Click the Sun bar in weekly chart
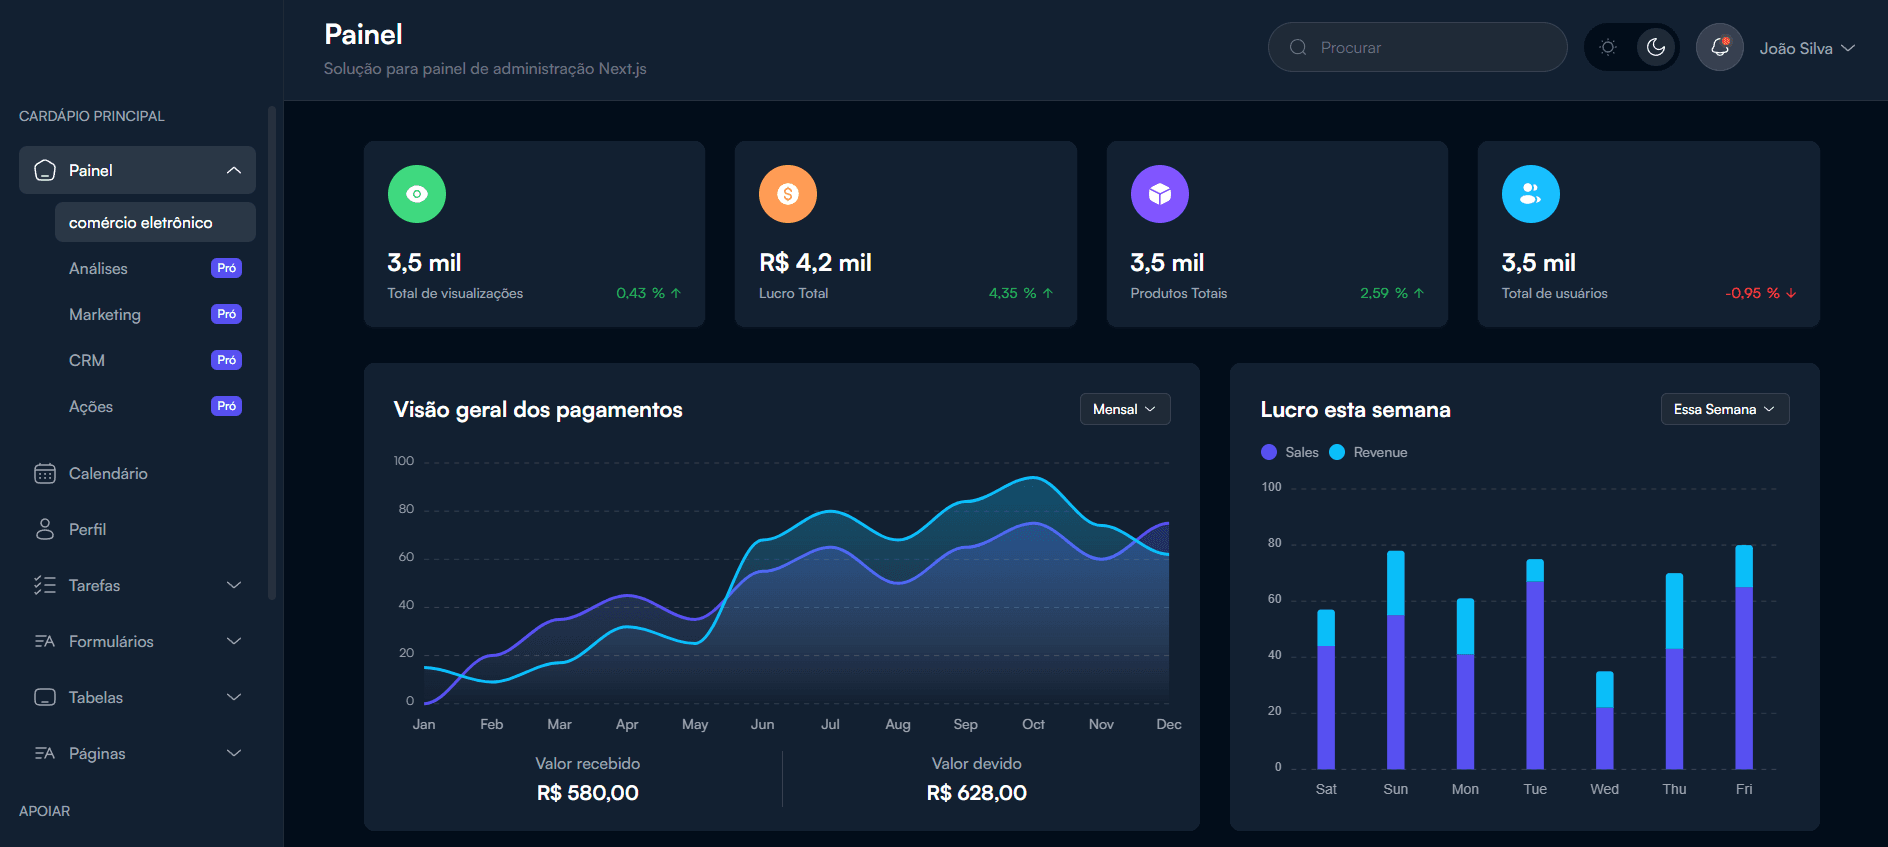The width and height of the screenshot is (1888, 847). [1396, 659]
